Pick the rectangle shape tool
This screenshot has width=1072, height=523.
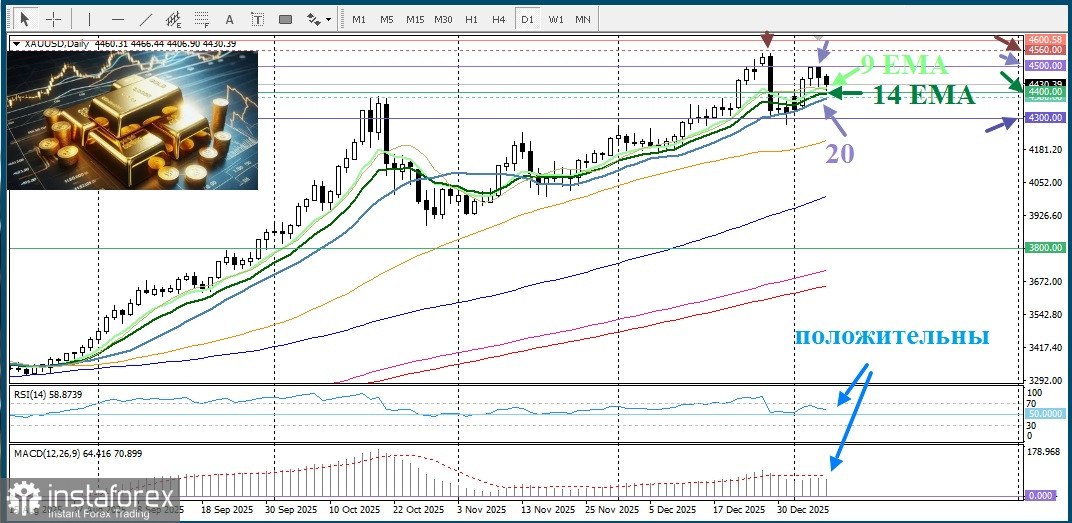click(286, 18)
